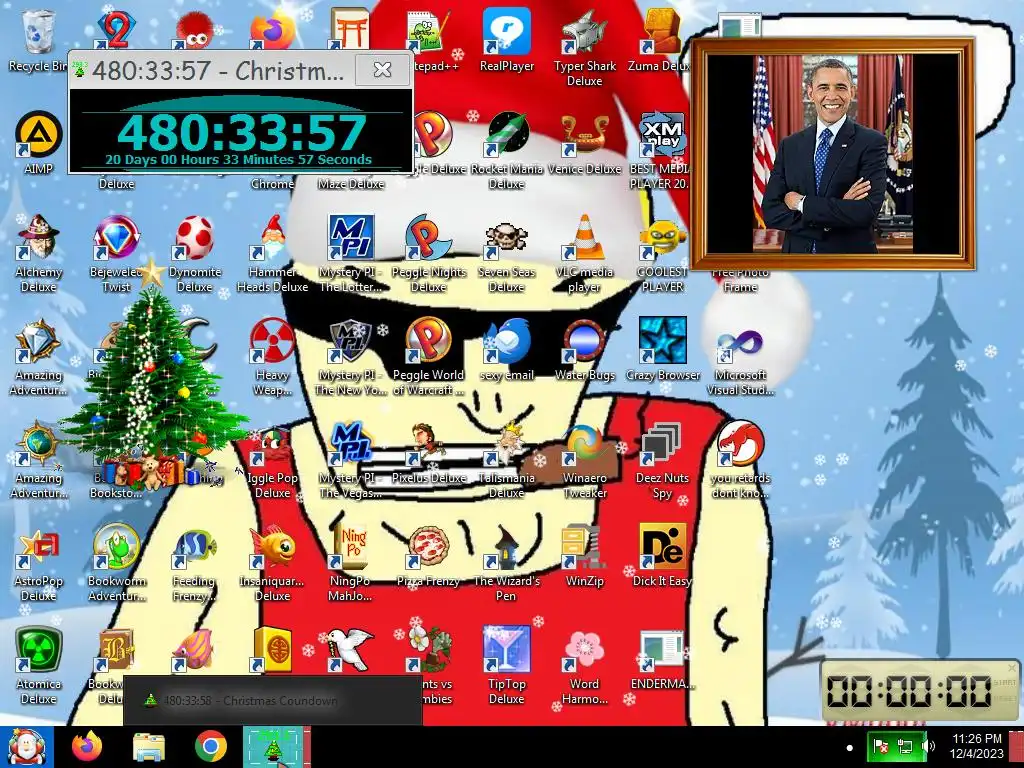Open Insaniquarium Deluxe

272,564
